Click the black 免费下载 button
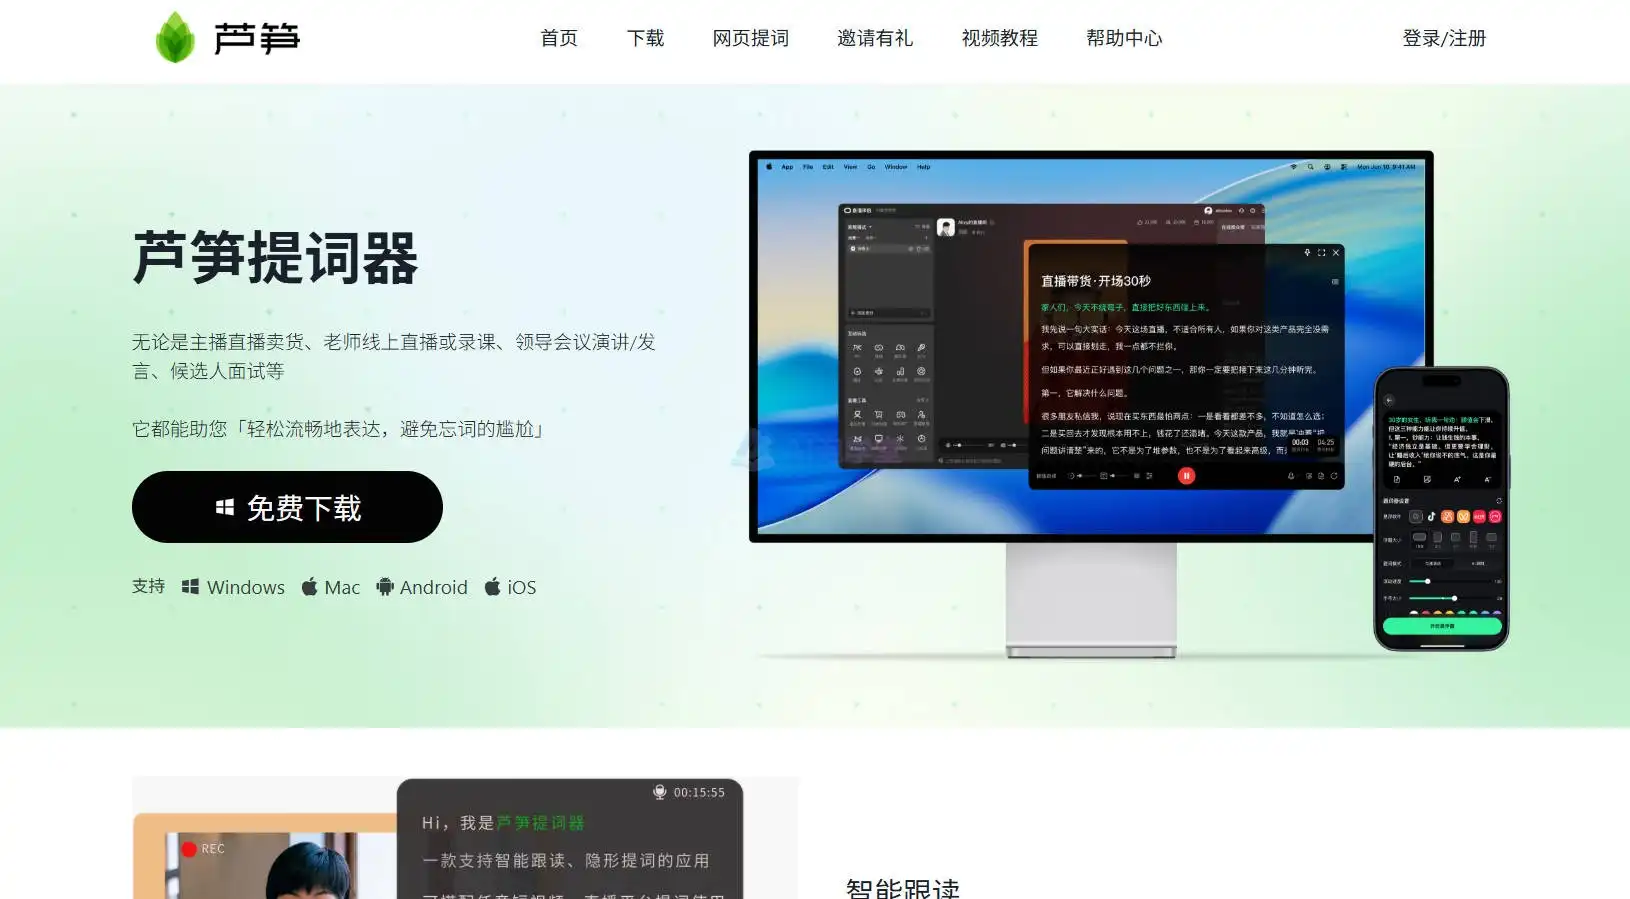The height and width of the screenshot is (899, 1630). click(x=287, y=507)
